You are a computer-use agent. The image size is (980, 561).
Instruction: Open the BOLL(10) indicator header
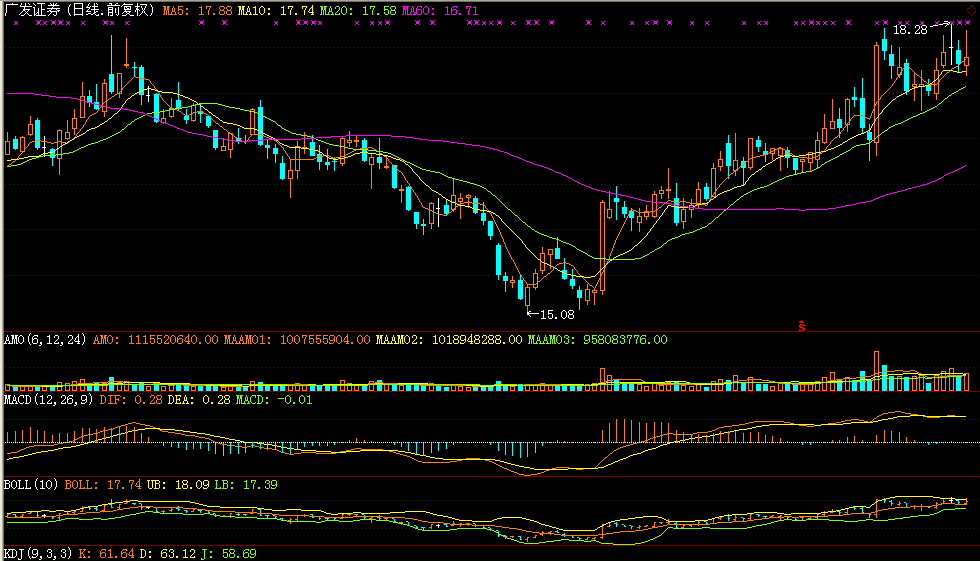coord(32,484)
